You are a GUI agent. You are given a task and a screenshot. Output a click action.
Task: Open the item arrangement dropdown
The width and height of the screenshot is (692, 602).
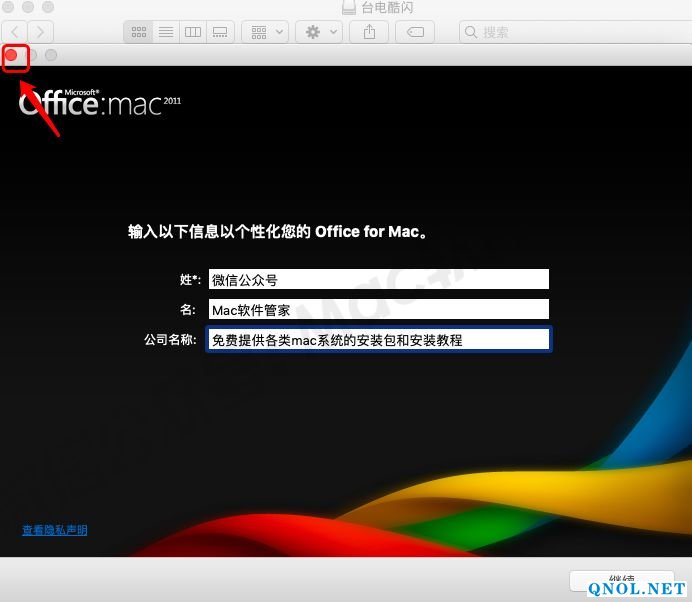pos(265,32)
